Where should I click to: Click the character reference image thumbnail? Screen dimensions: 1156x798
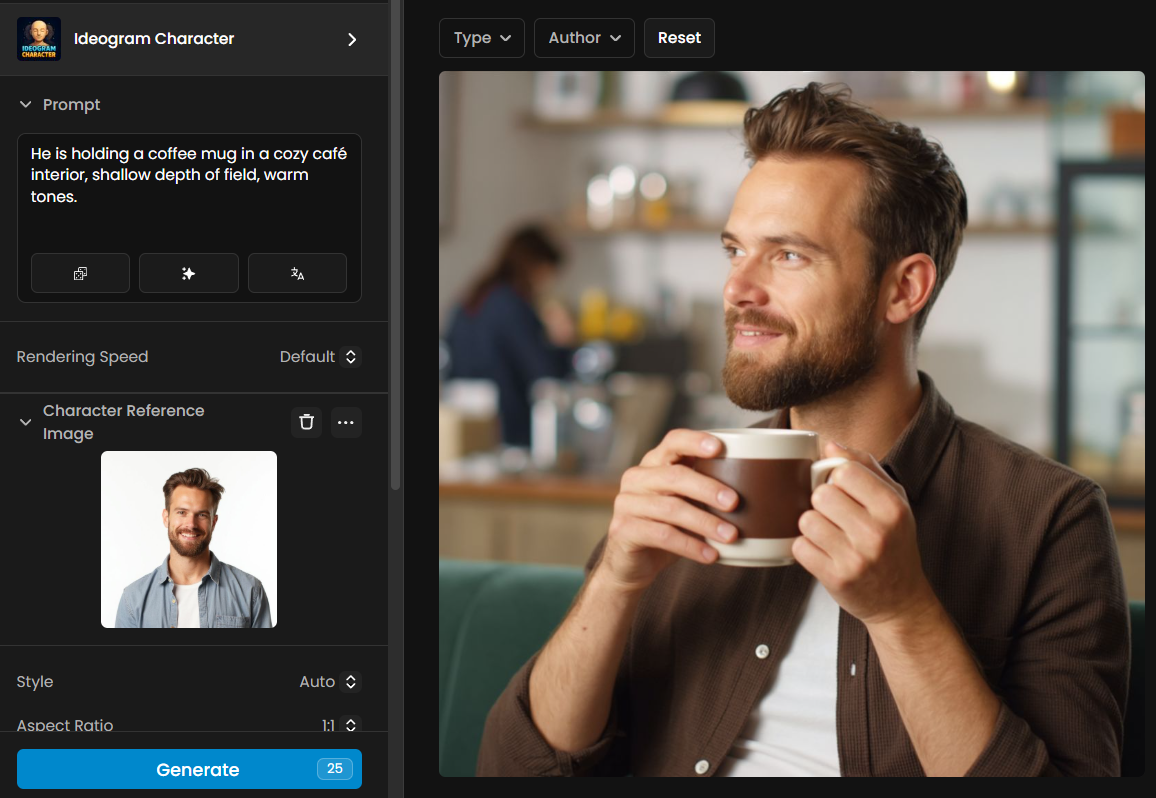[189, 539]
